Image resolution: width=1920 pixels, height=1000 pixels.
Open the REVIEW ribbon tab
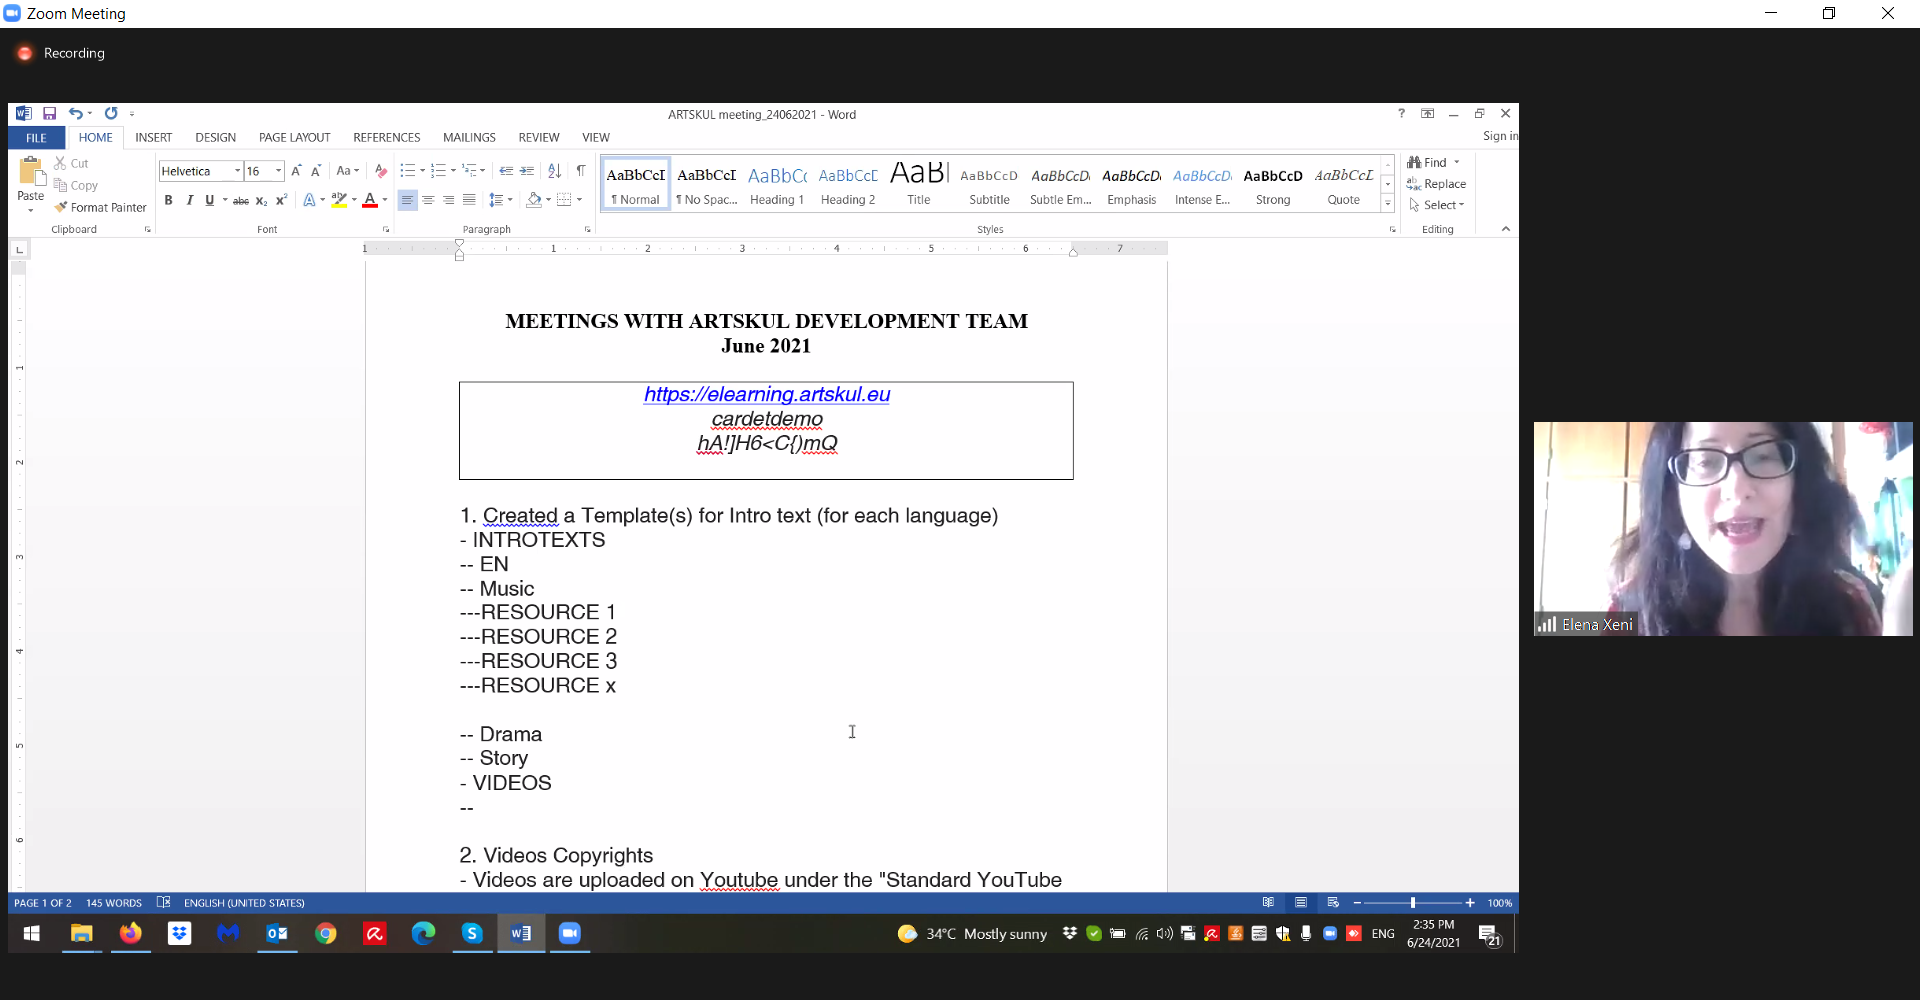point(538,138)
